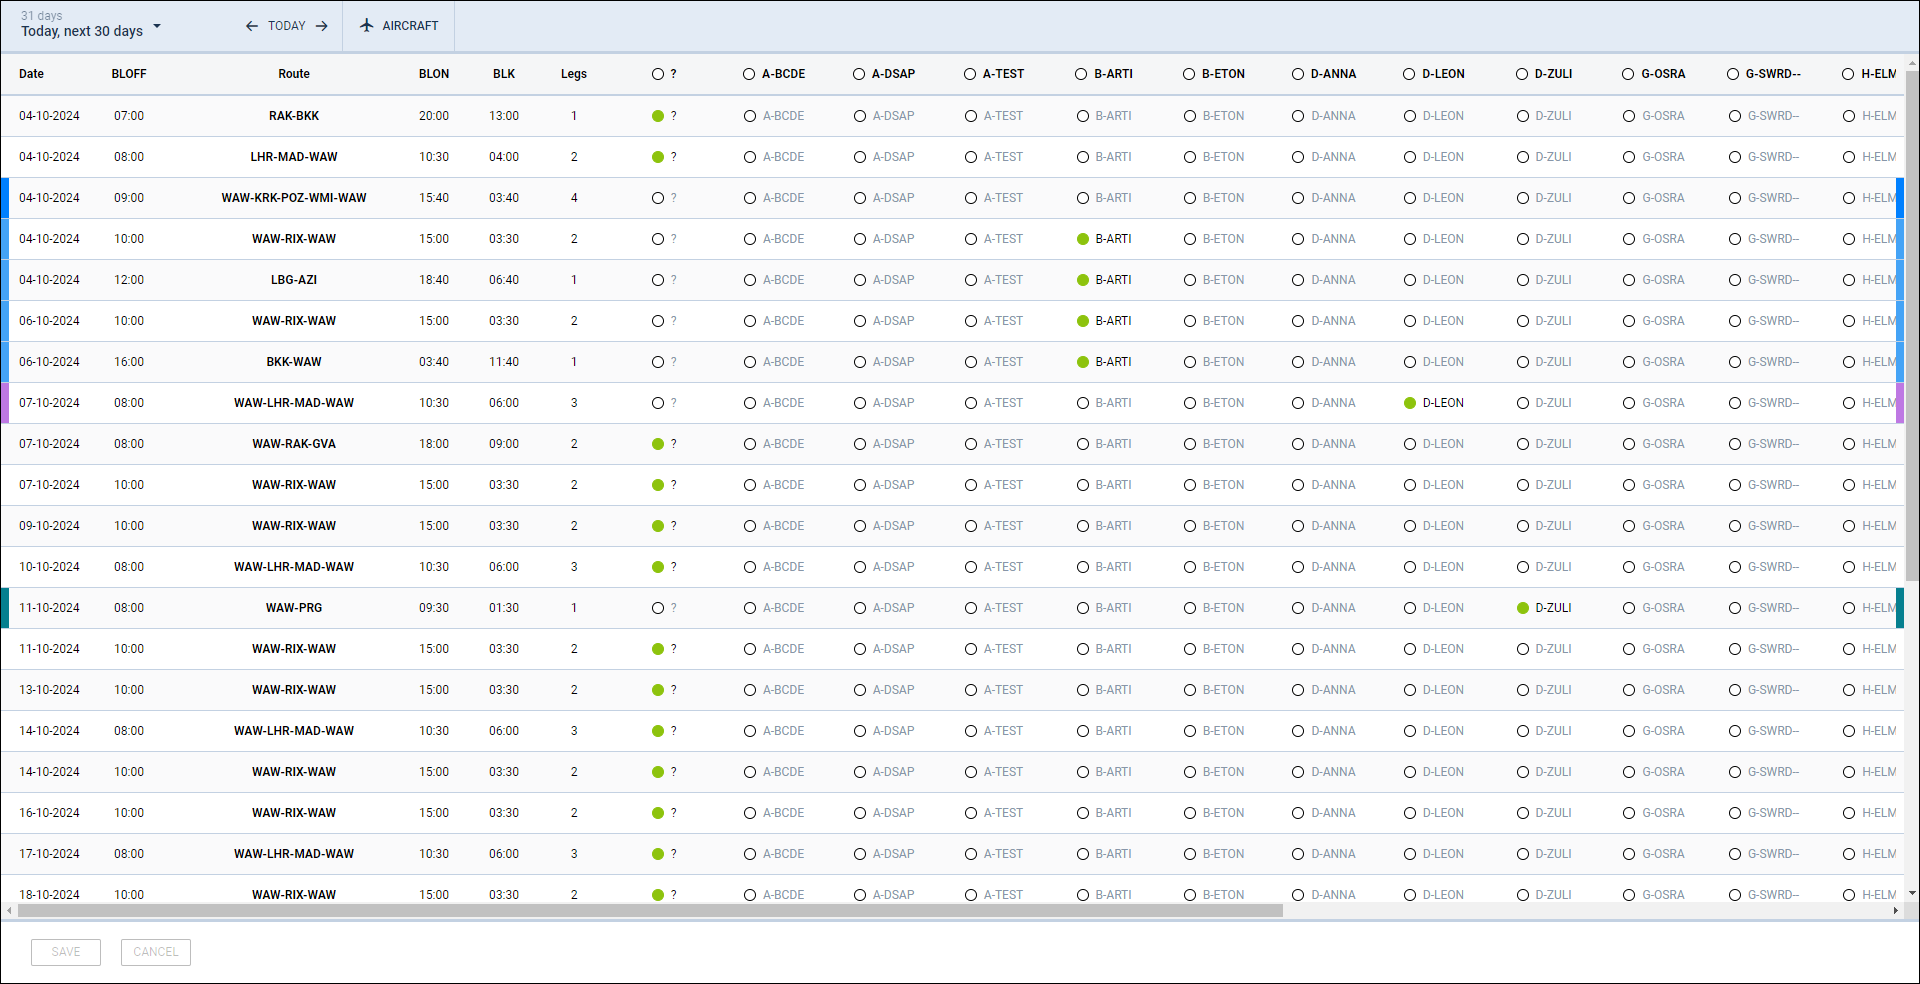The image size is (1920, 984).
Task: Click selected D-LEON radio on 07-10-2024 row
Action: [x=1410, y=403]
